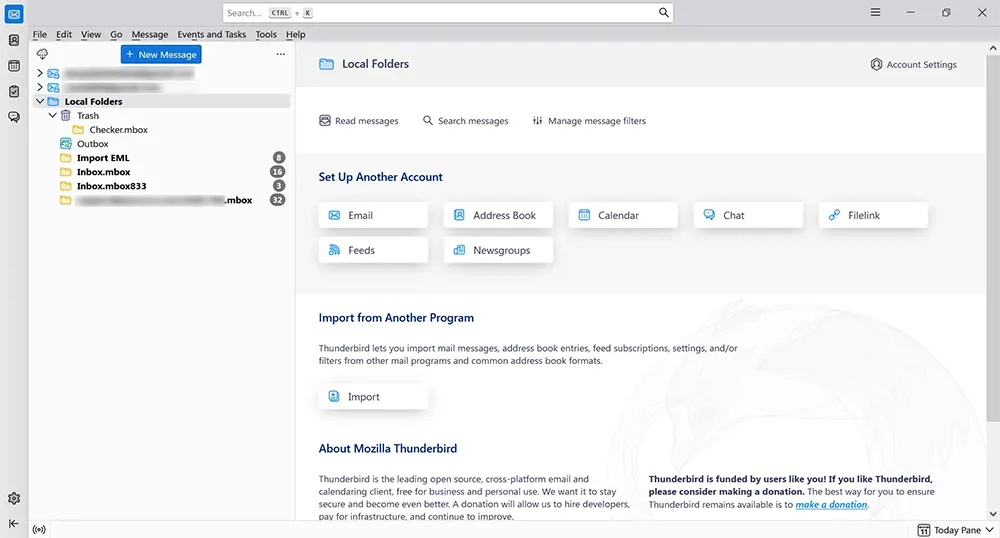1000x538 pixels.
Task: Click the Local Folders header icon
Action: [327, 64]
